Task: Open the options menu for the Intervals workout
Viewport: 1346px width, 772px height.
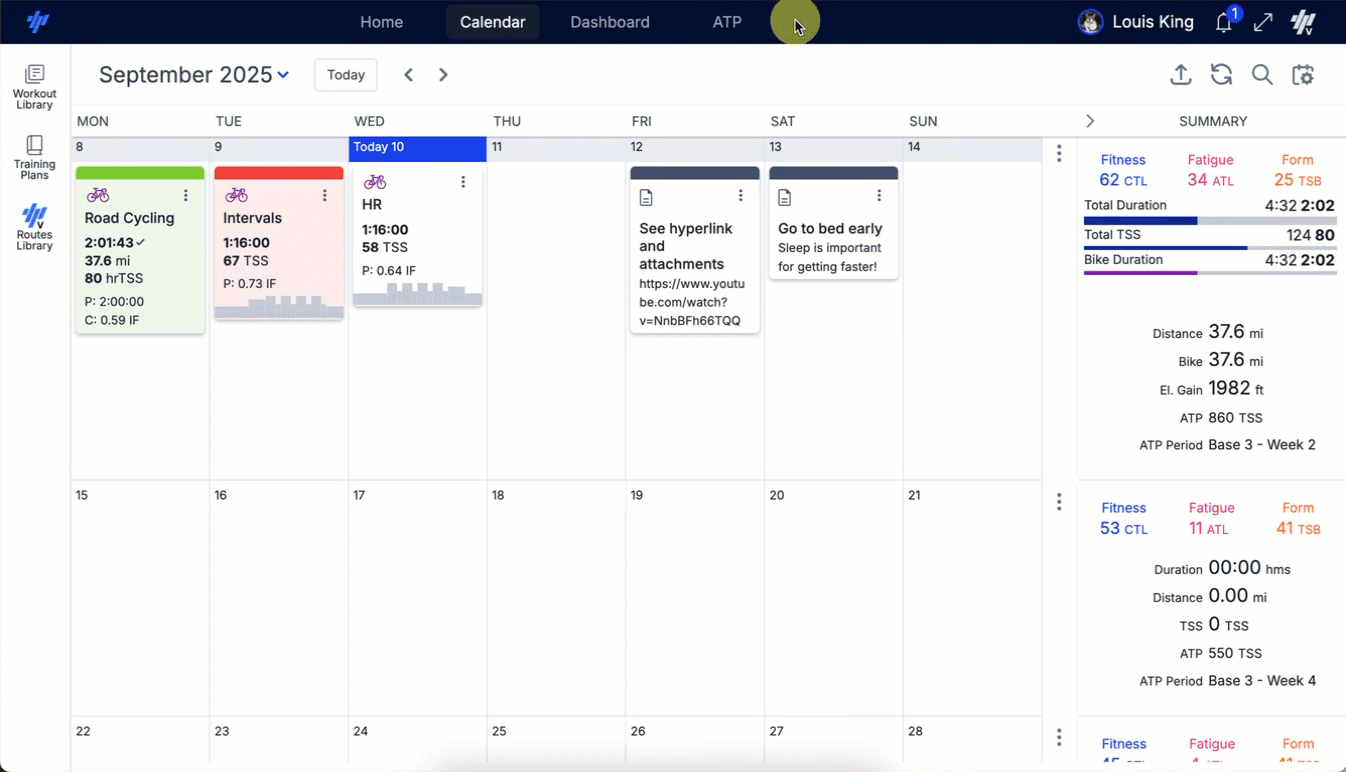Action: (324, 195)
